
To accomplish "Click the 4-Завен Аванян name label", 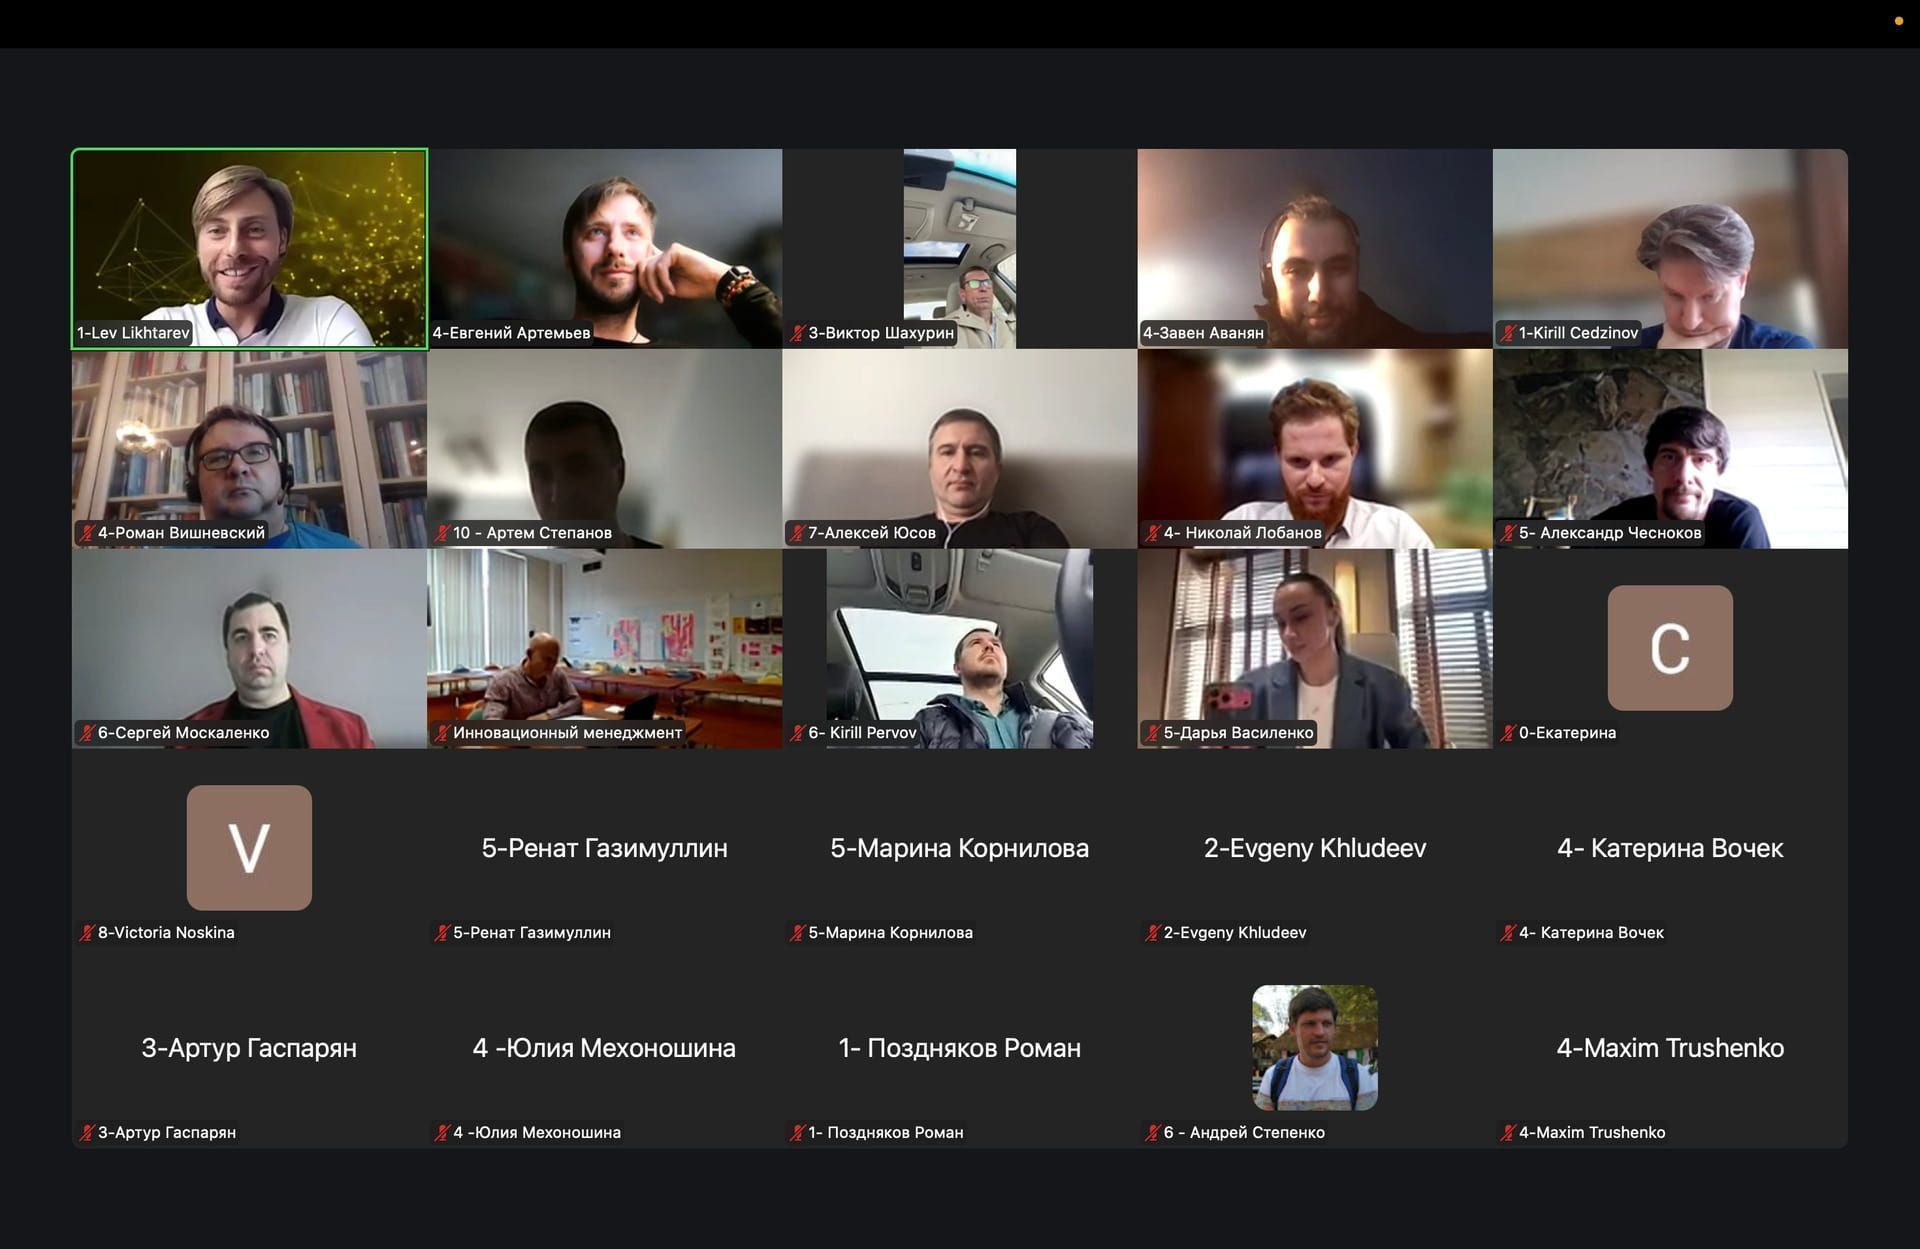I will pyautogui.click(x=1203, y=333).
